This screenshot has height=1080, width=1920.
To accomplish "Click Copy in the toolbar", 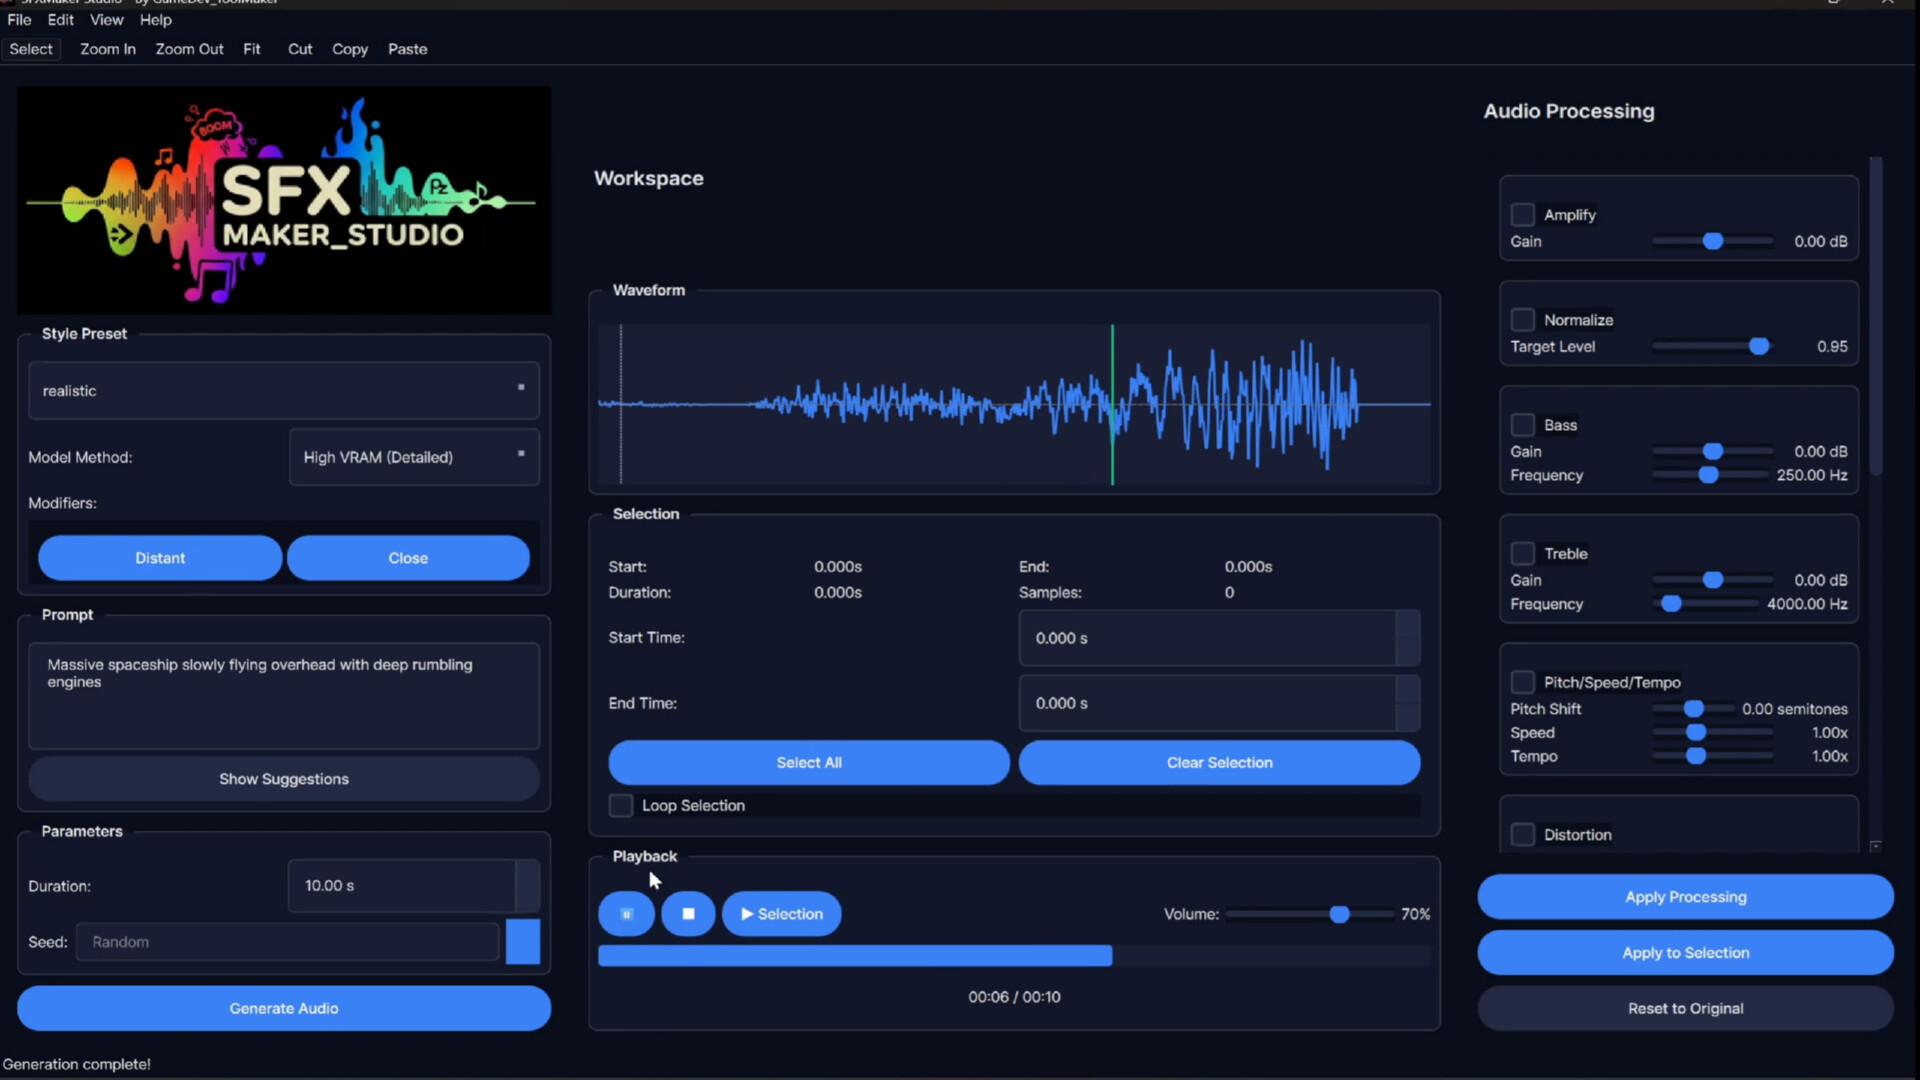I will pyautogui.click(x=349, y=48).
